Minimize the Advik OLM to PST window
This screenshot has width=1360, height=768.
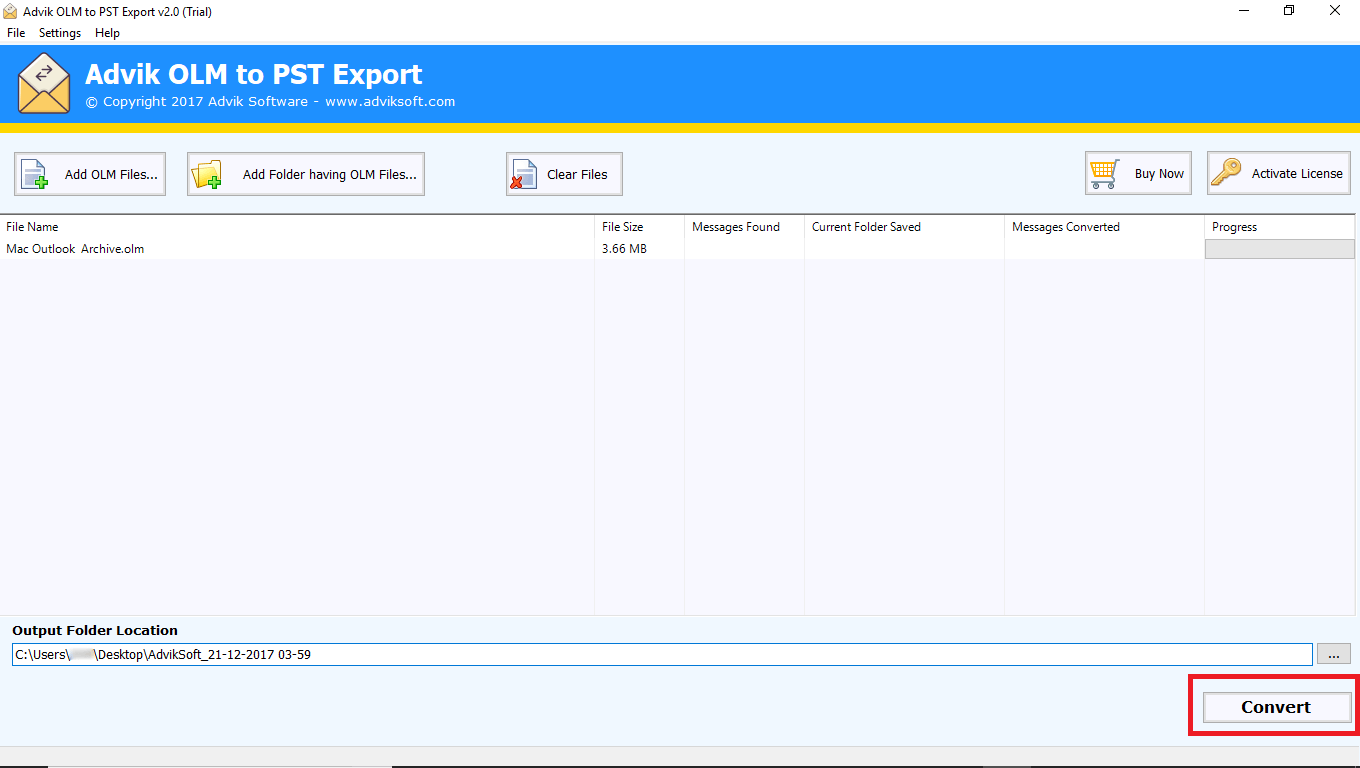[1244, 11]
